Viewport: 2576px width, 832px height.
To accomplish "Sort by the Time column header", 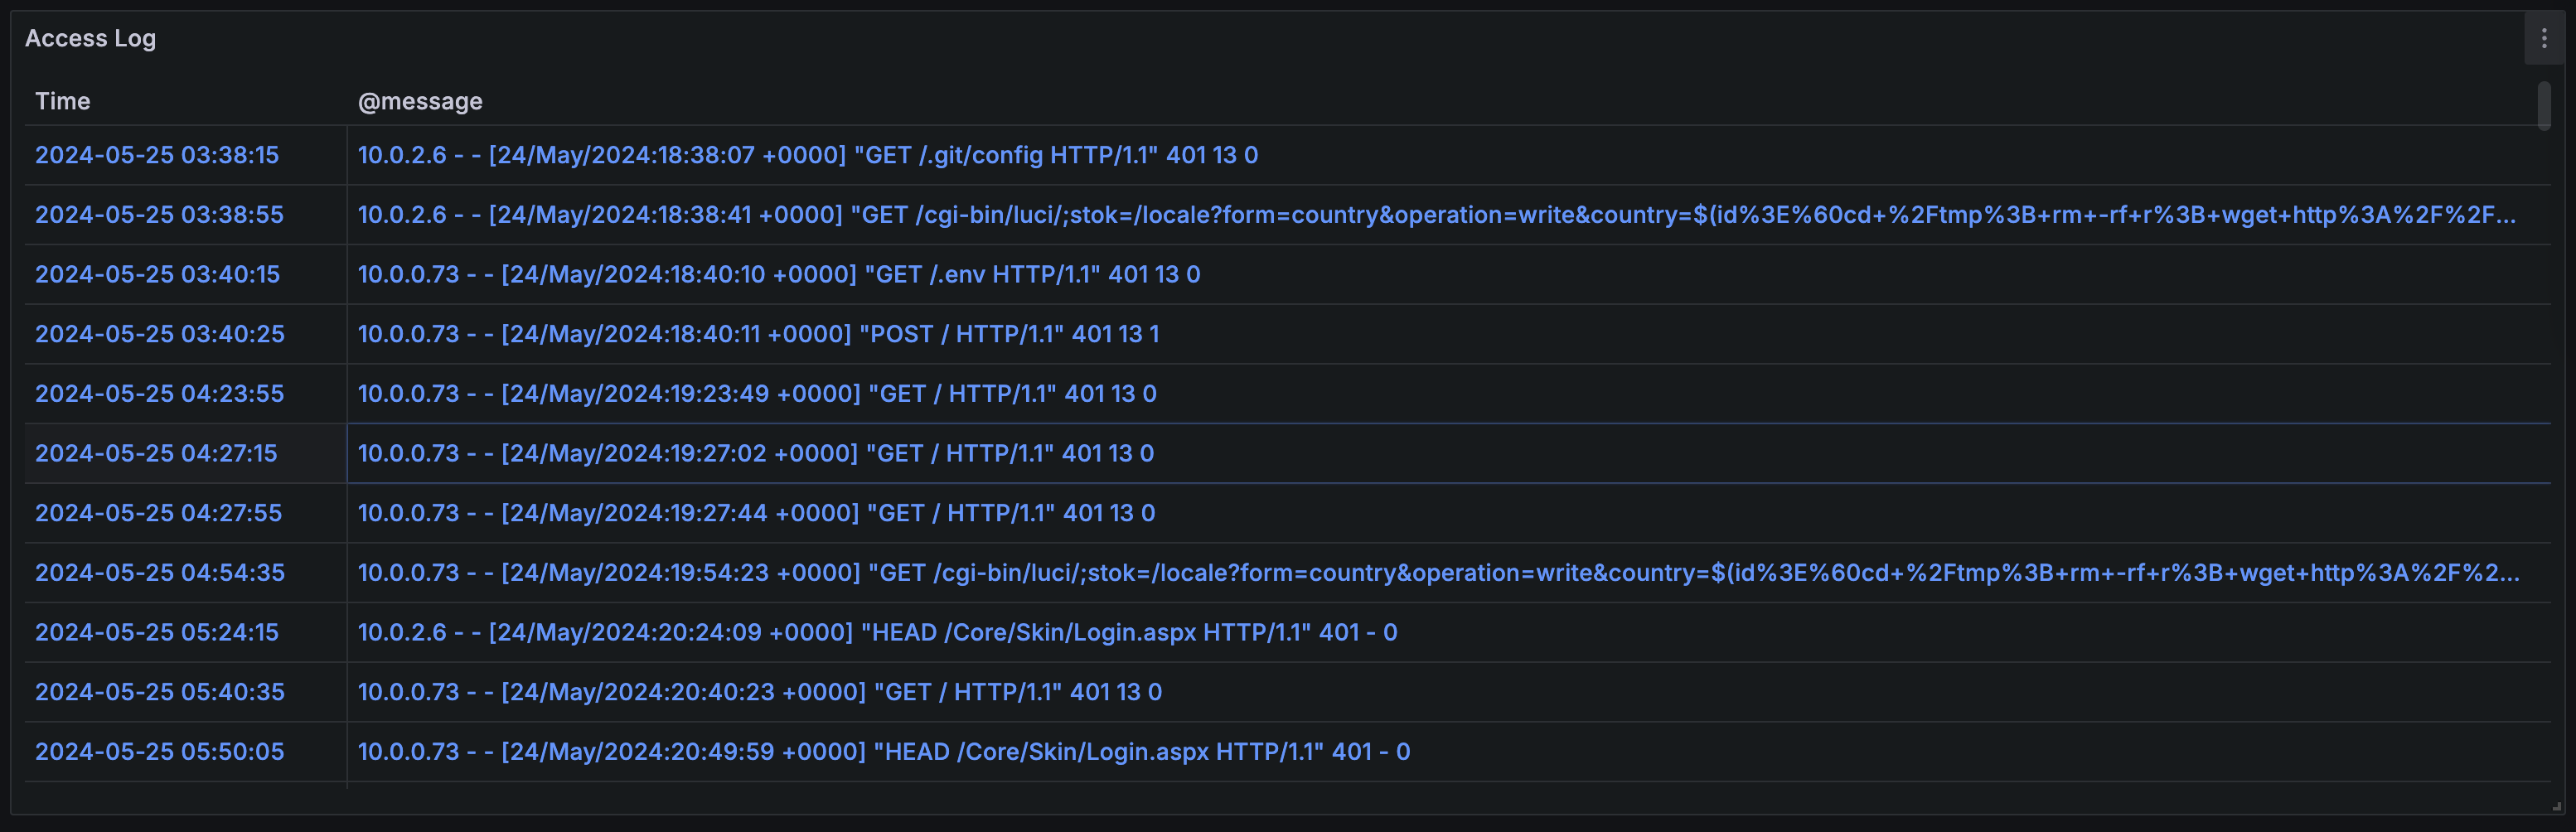I will pyautogui.click(x=62, y=101).
